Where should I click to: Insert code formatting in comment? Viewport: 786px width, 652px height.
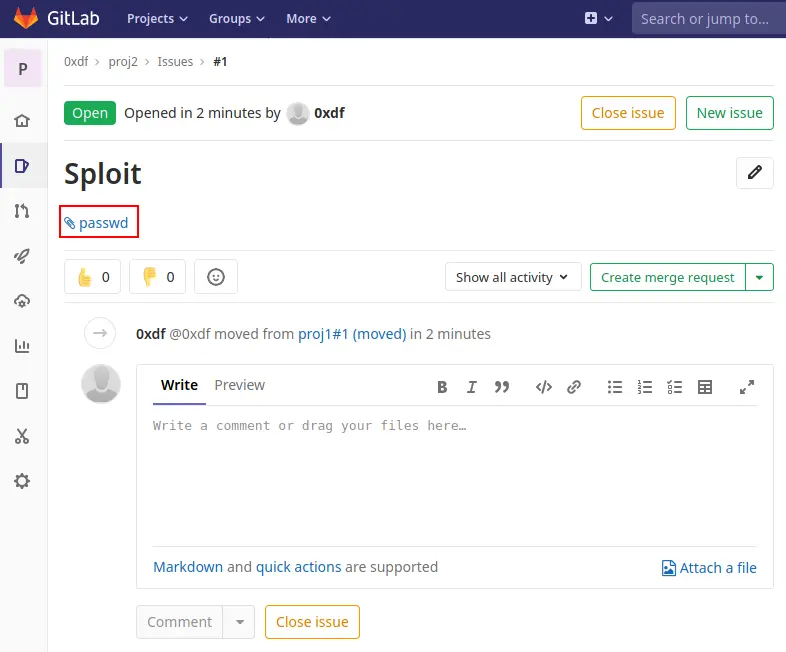pyautogui.click(x=544, y=387)
